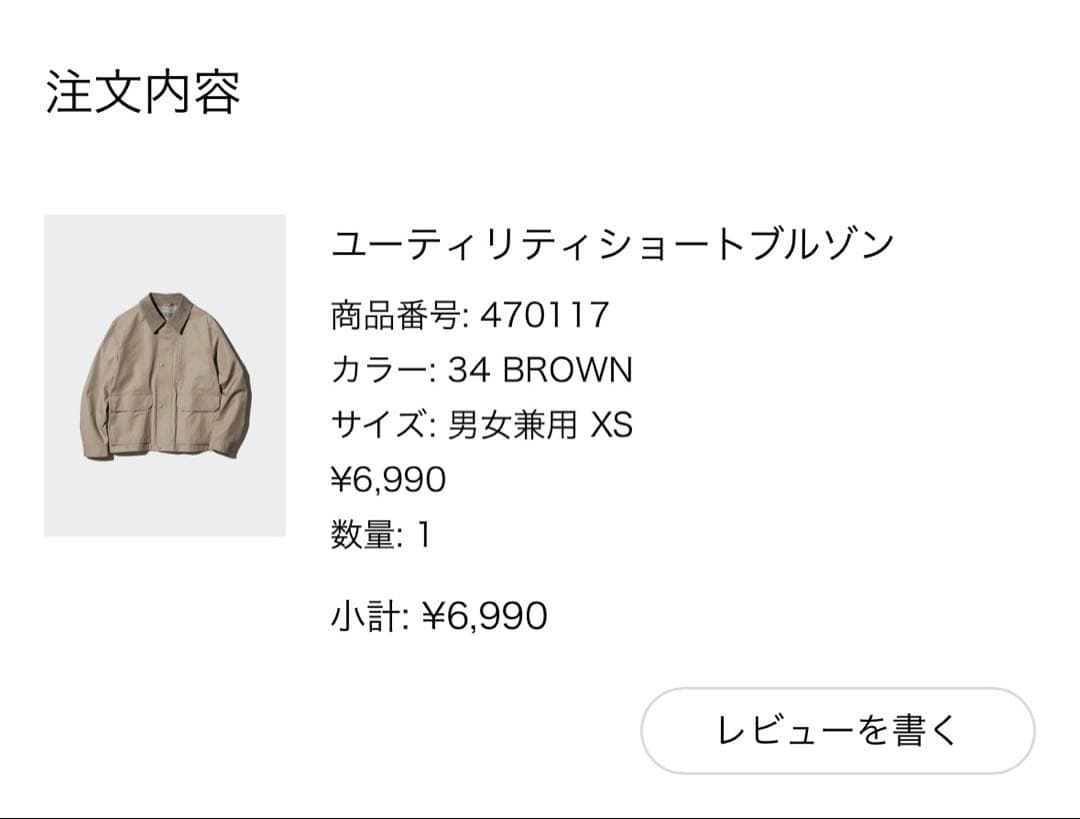Click the 注文内容 section heading
The height and width of the screenshot is (819, 1080).
143,93
